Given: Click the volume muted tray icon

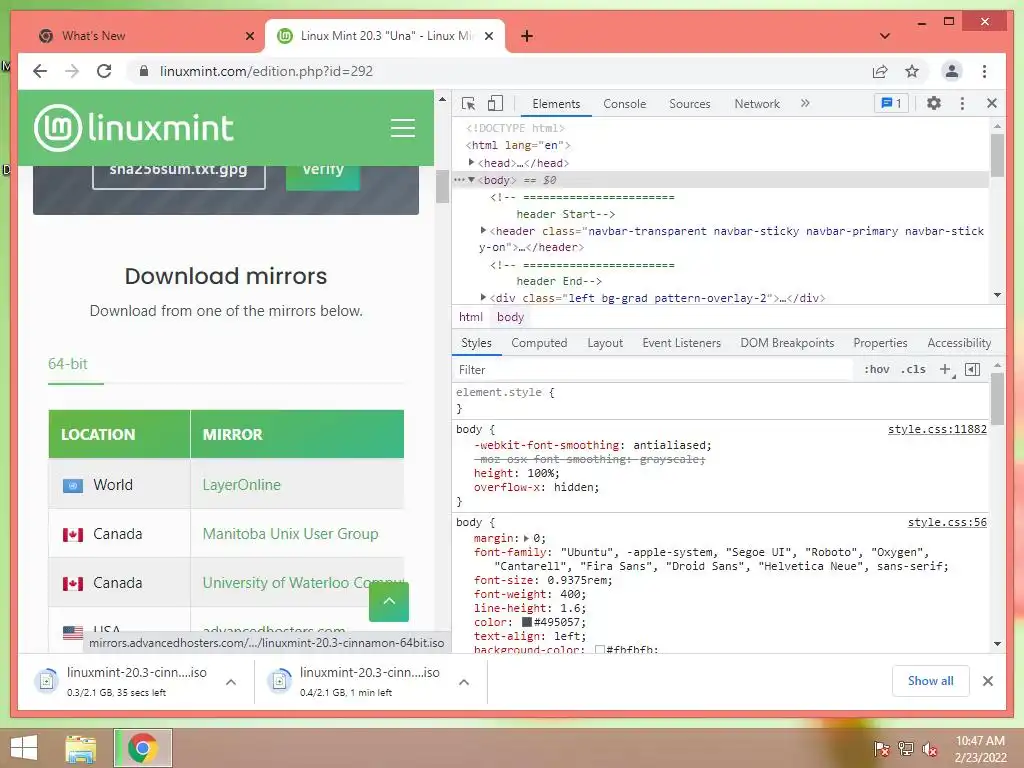Looking at the screenshot, I should click(930, 748).
